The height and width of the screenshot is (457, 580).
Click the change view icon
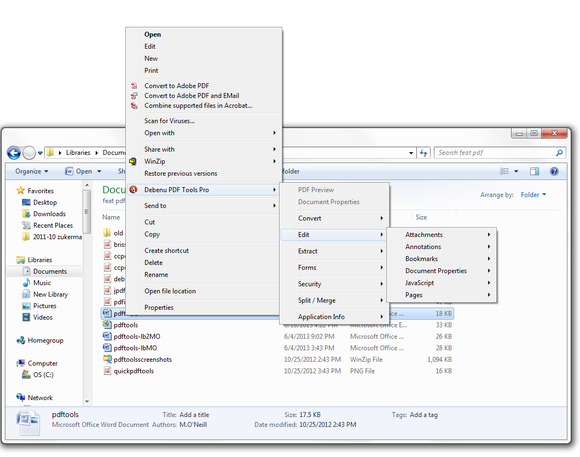pyautogui.click(x=504, y=171)
